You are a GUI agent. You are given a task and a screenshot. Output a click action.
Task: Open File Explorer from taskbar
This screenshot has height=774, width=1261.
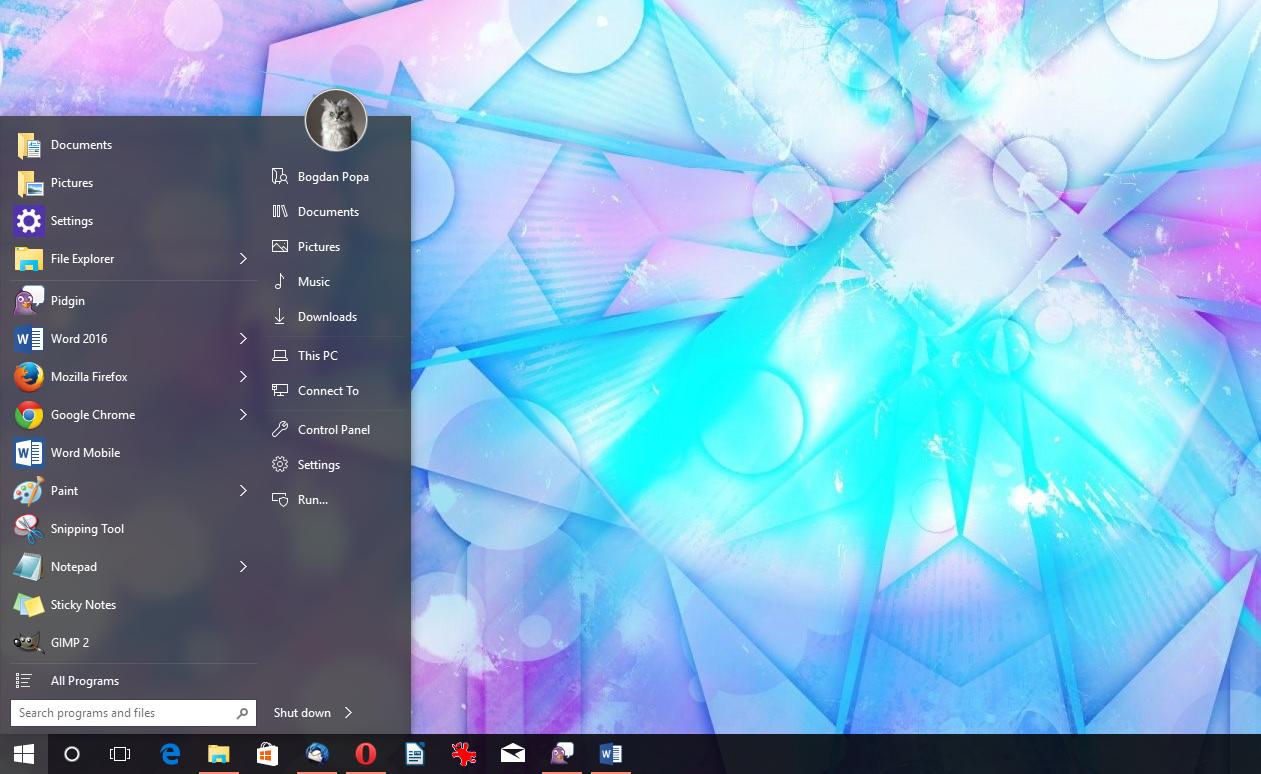pyautogui.click(x=219, y=754)
